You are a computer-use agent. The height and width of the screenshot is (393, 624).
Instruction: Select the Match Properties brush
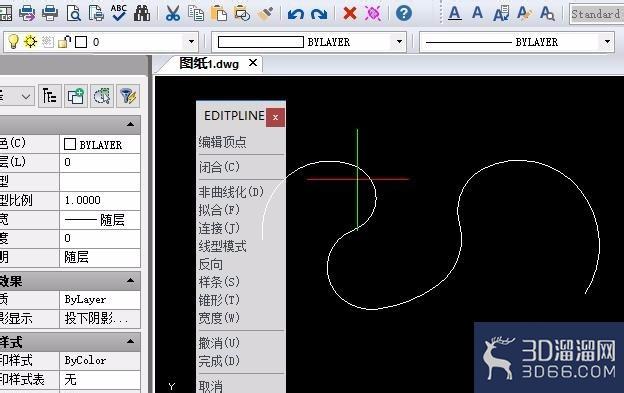265,13
